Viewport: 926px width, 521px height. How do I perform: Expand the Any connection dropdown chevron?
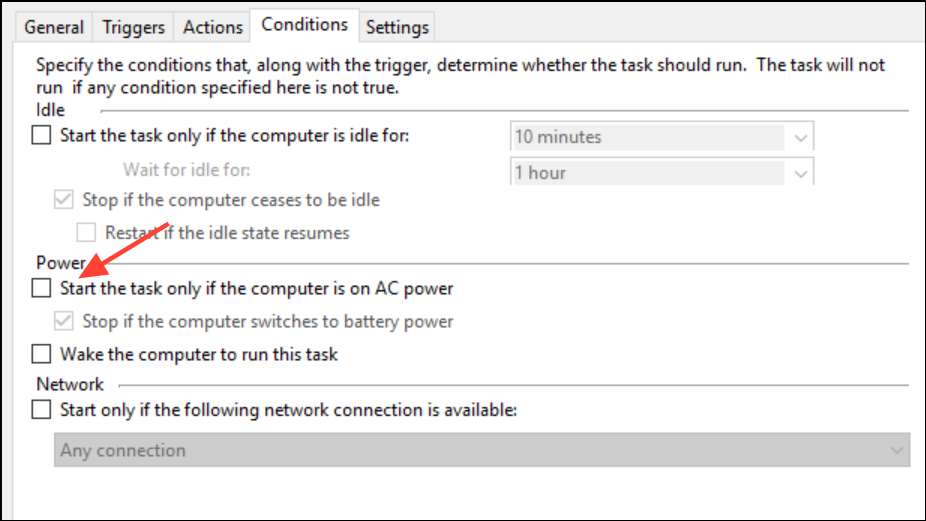tap(896, 451)
